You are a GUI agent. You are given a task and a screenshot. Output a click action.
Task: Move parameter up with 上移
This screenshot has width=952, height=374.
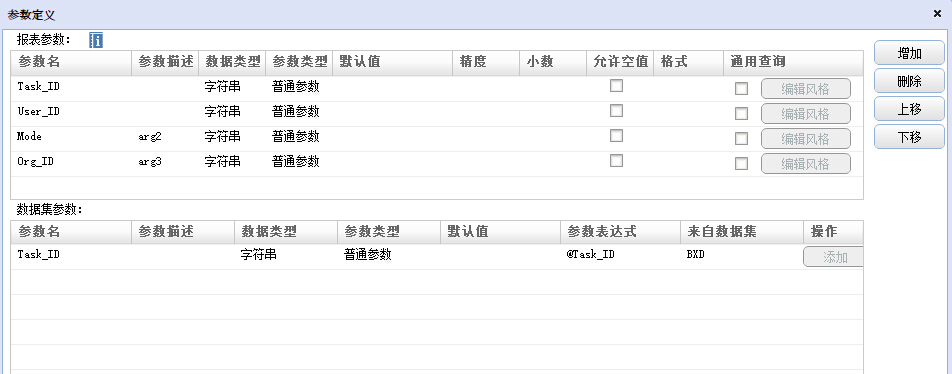tap(909, 109)
